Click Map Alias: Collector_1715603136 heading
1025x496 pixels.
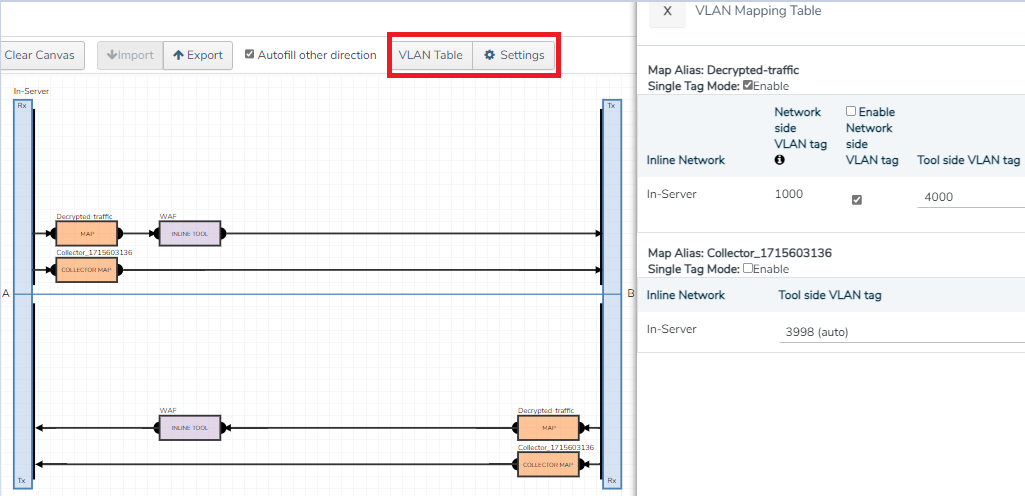pos(739,253)
